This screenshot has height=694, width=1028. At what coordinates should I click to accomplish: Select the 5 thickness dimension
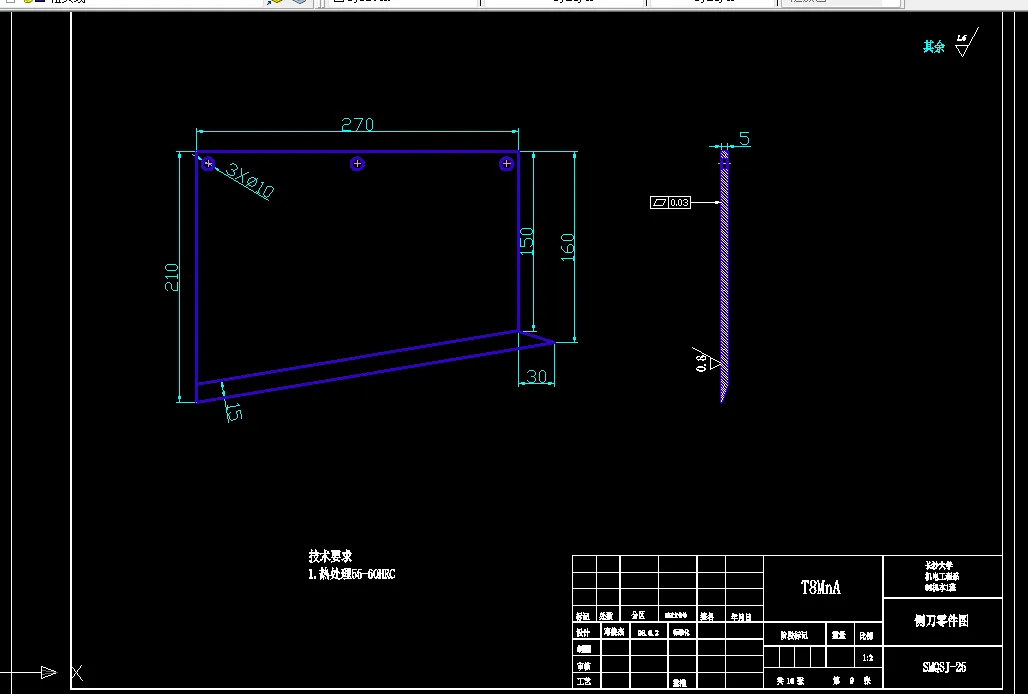tap(744, 139)
